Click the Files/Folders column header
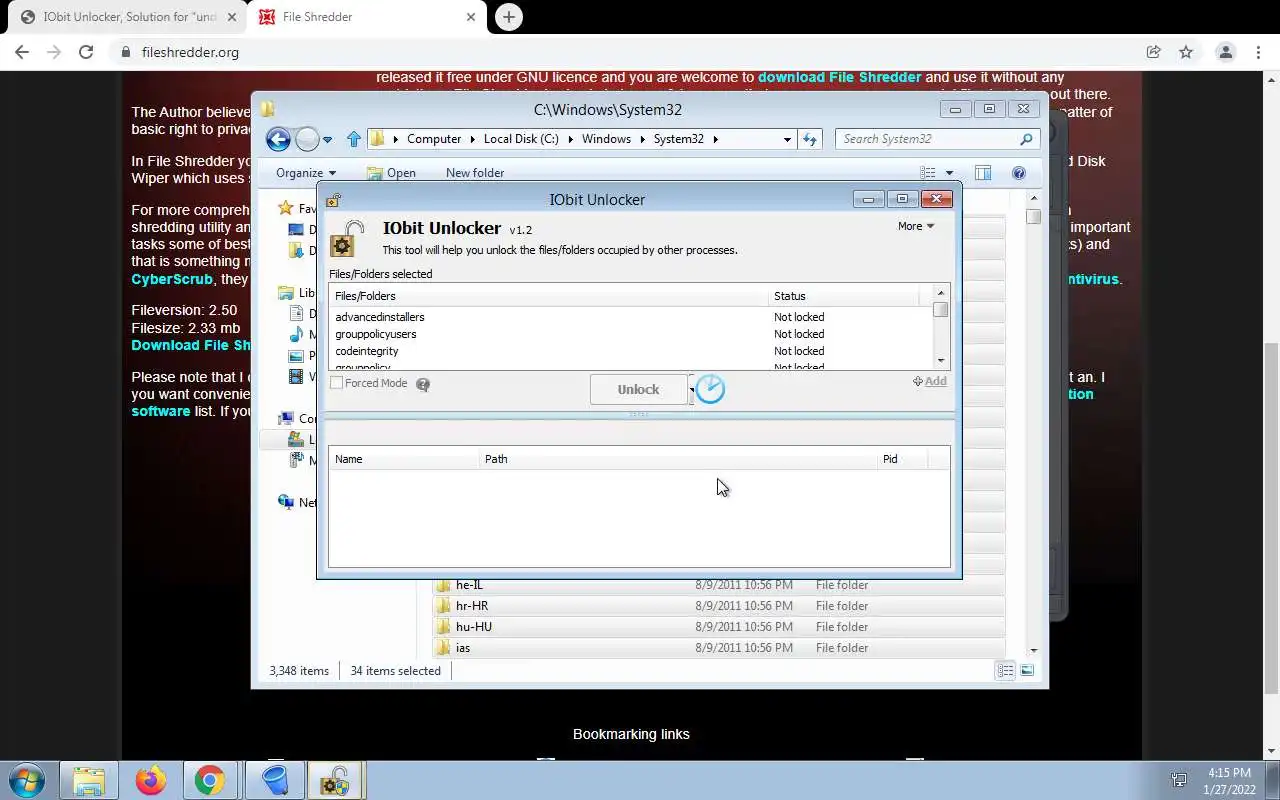 click(x=548, y=296)
